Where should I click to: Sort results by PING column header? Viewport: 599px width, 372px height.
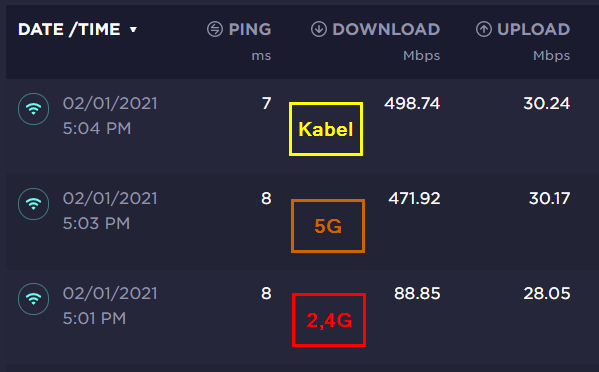tap(250, 29)
